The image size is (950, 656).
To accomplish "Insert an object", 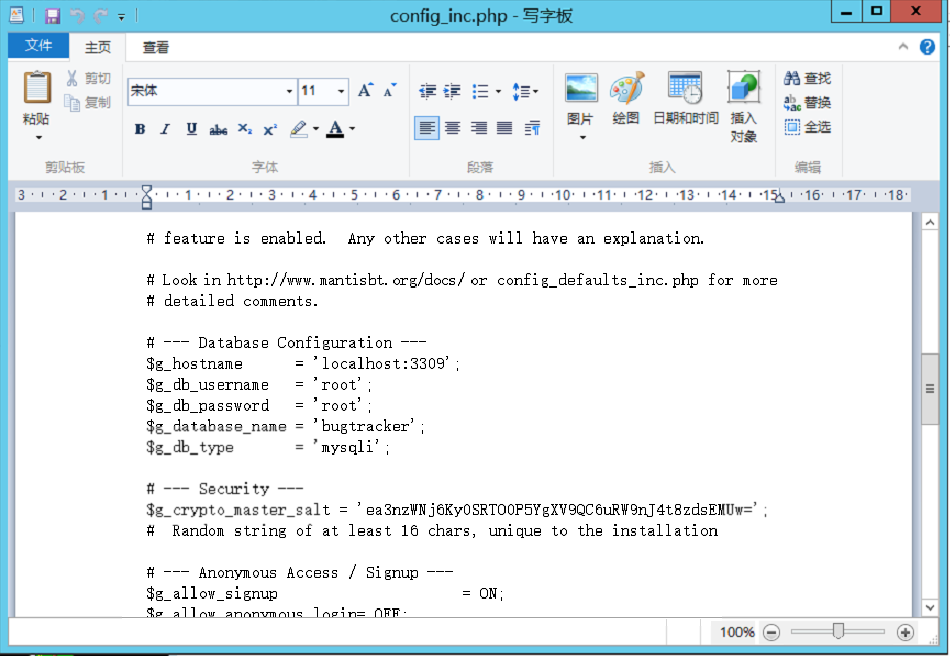I will click(743, 106).
